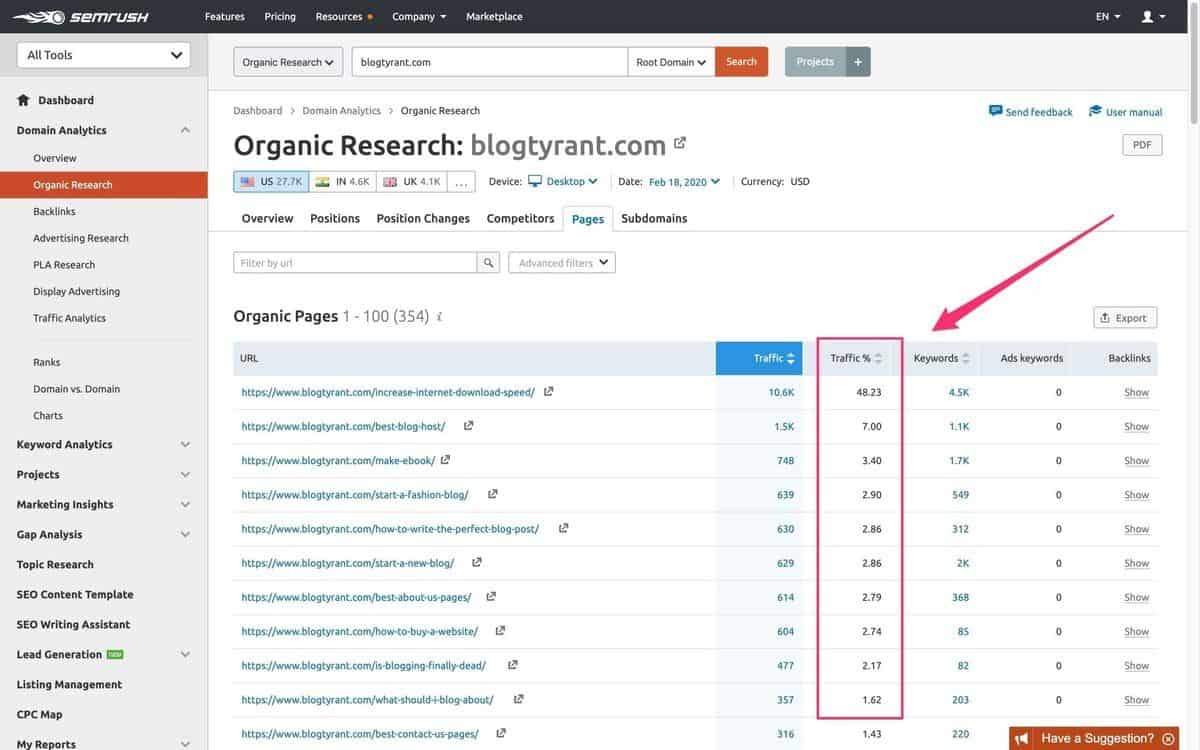Screen dimensions: 1200x750
Task: Open the All Tools dropdown
Action: [104, 55]
